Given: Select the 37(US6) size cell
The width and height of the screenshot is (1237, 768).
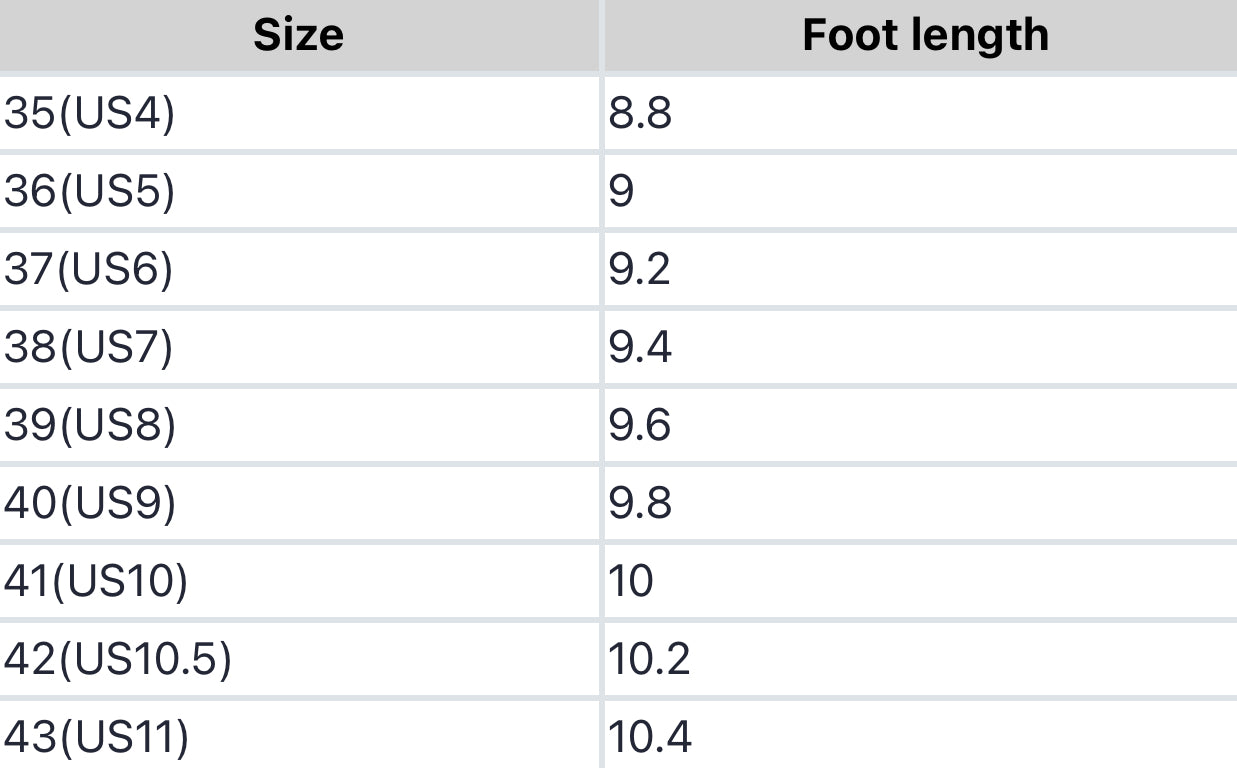Looking at the screenshot, I should (89, 270).
